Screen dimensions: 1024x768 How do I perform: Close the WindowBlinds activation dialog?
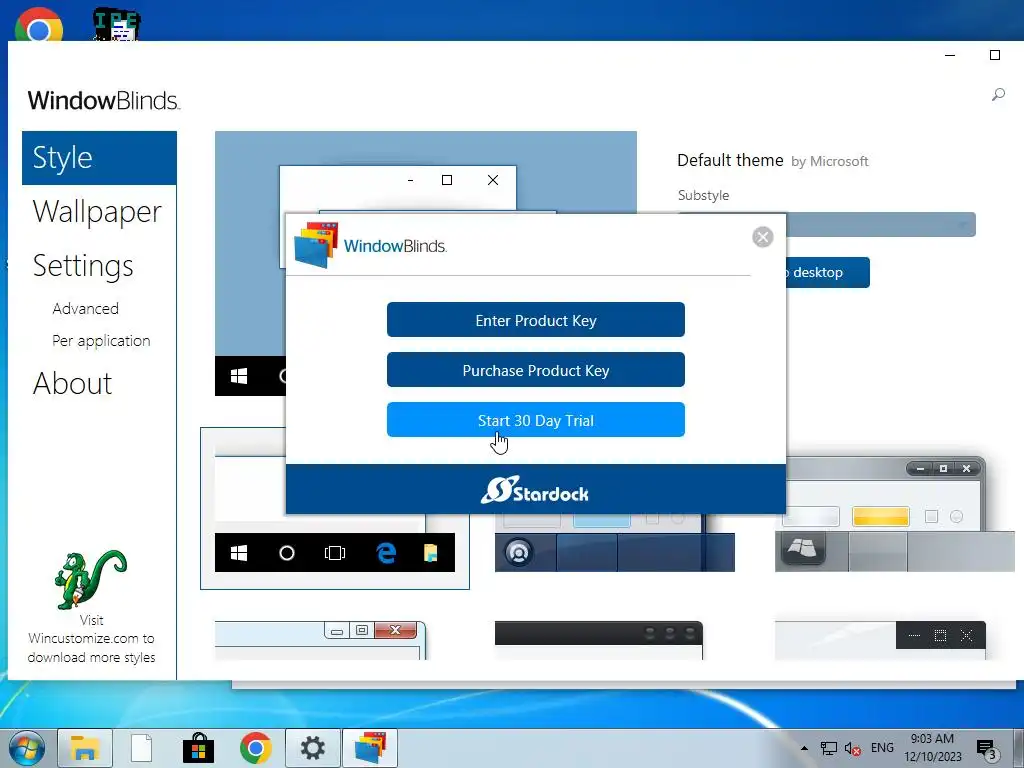[762, 236]
